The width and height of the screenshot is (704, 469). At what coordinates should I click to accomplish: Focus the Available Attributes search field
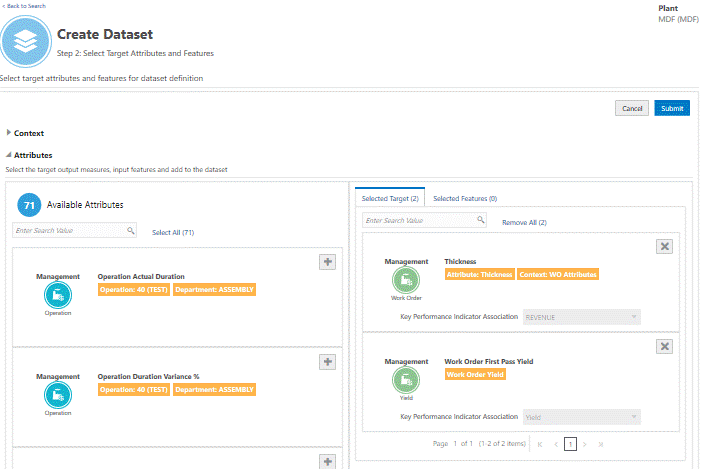click(x=68, y=230)
